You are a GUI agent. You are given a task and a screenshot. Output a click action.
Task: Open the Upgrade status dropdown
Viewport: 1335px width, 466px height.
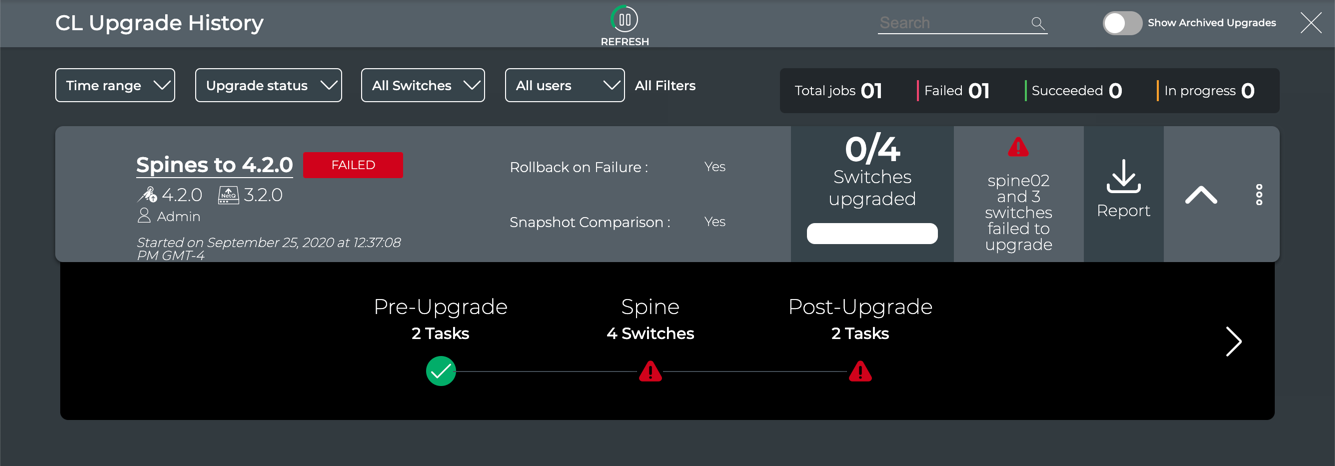[268, 86]
